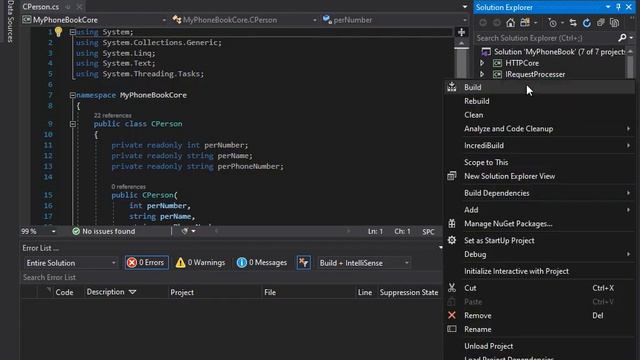Toggle the 0 Messages filter

[262, 263]
